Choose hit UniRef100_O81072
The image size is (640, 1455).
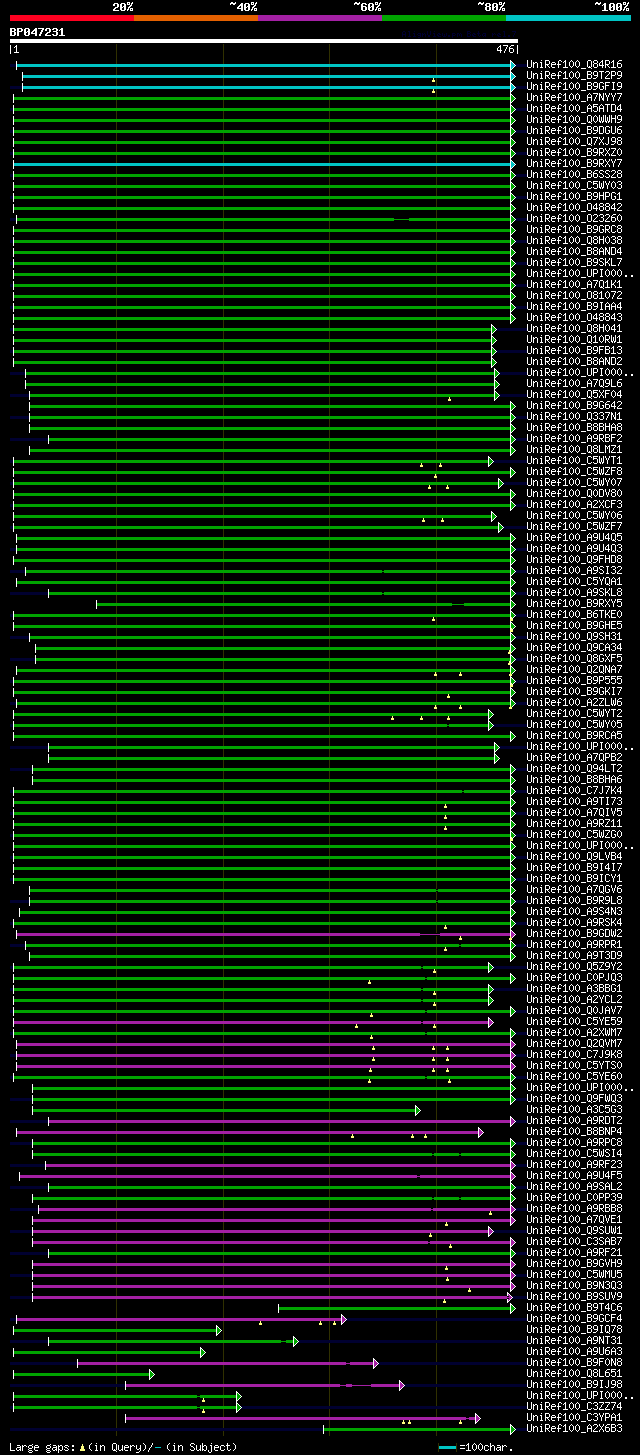(574, 295)
